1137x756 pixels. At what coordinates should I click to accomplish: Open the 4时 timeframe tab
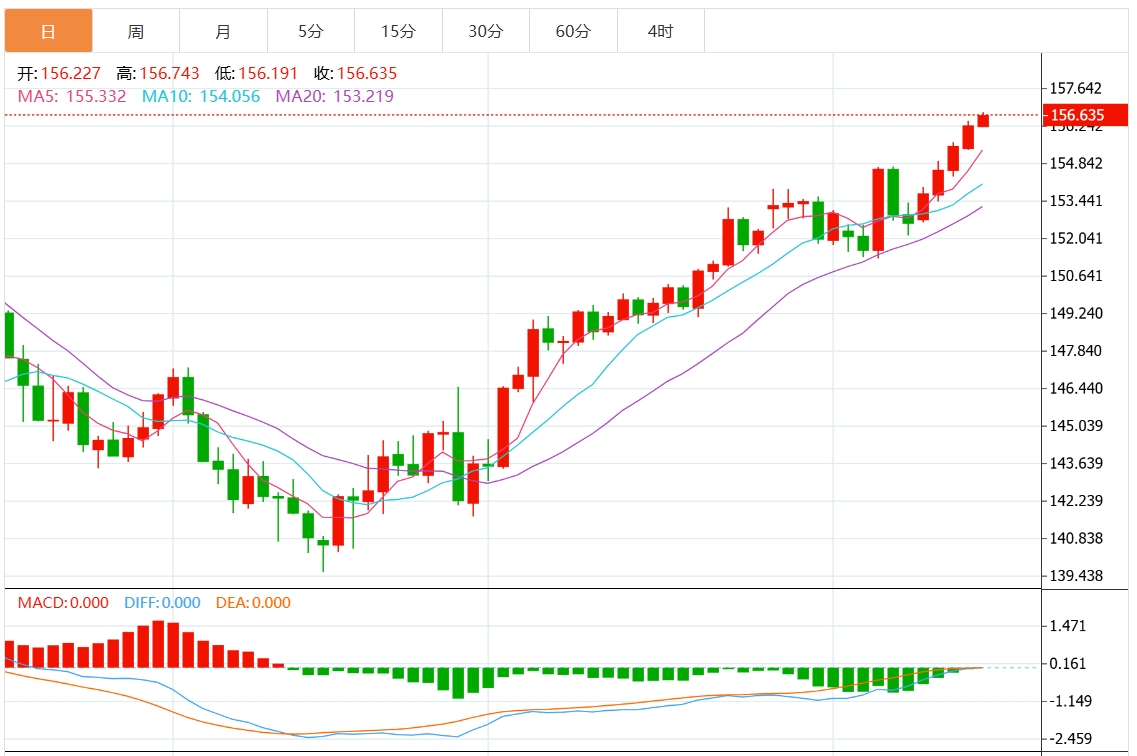coord(661,31)
